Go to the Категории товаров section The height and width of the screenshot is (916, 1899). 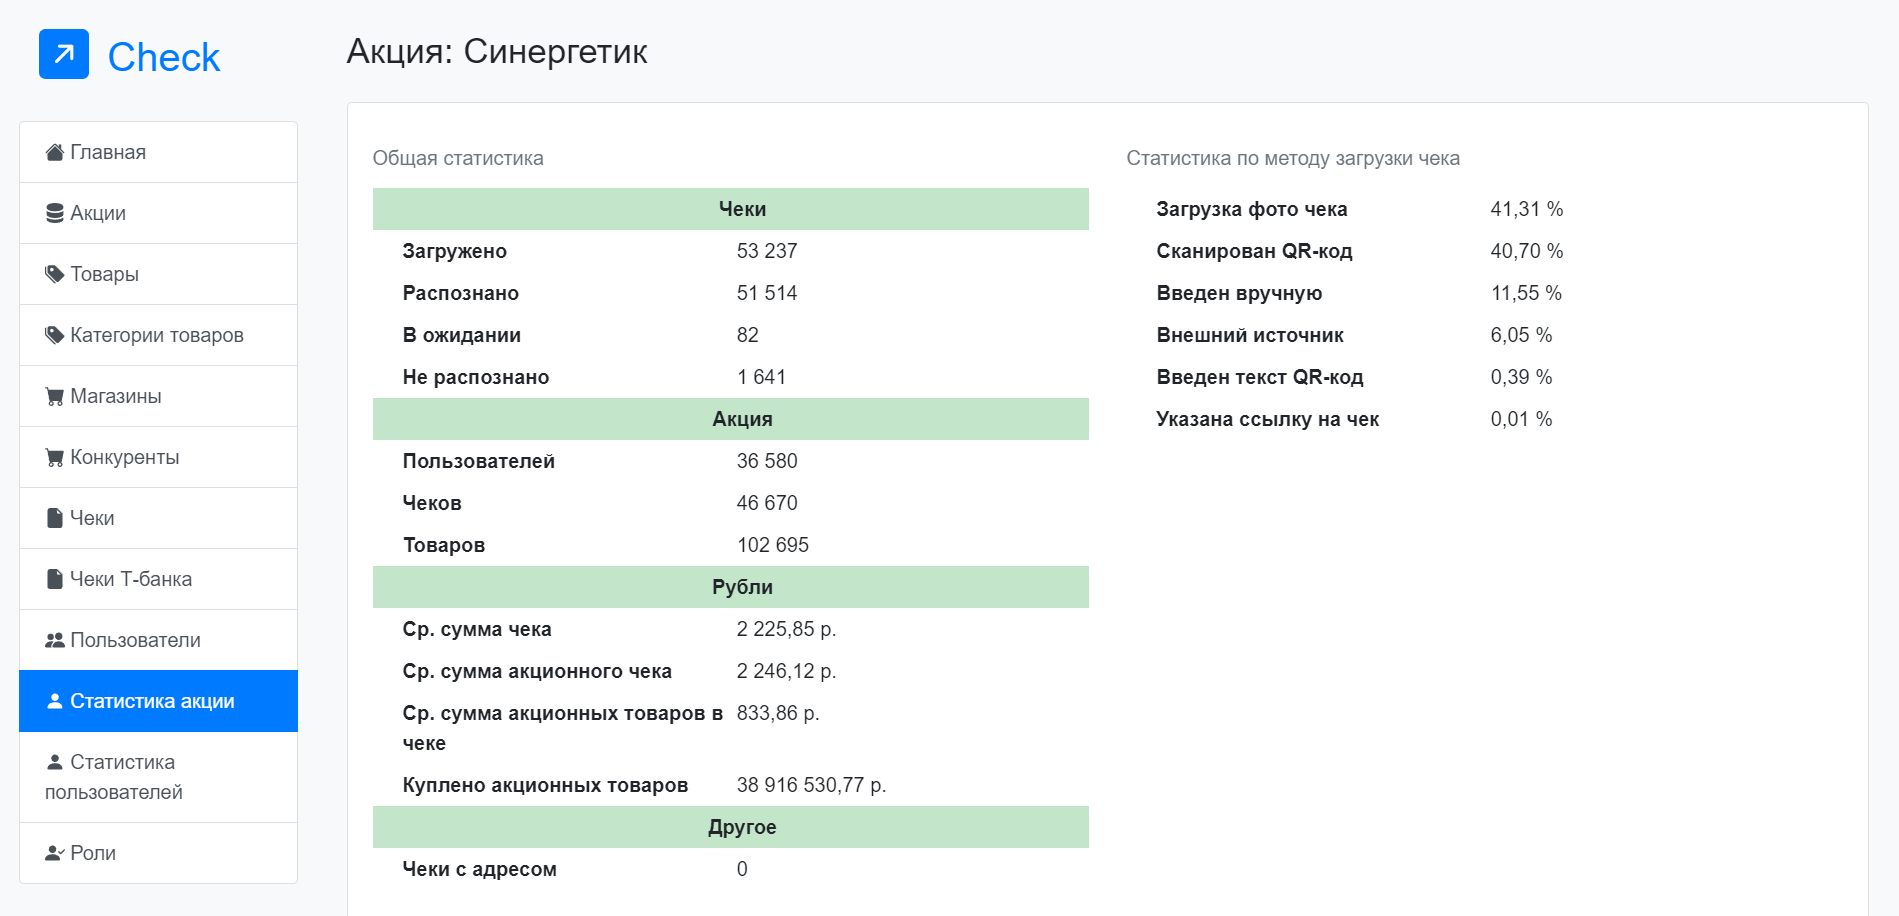pos(157,335)
